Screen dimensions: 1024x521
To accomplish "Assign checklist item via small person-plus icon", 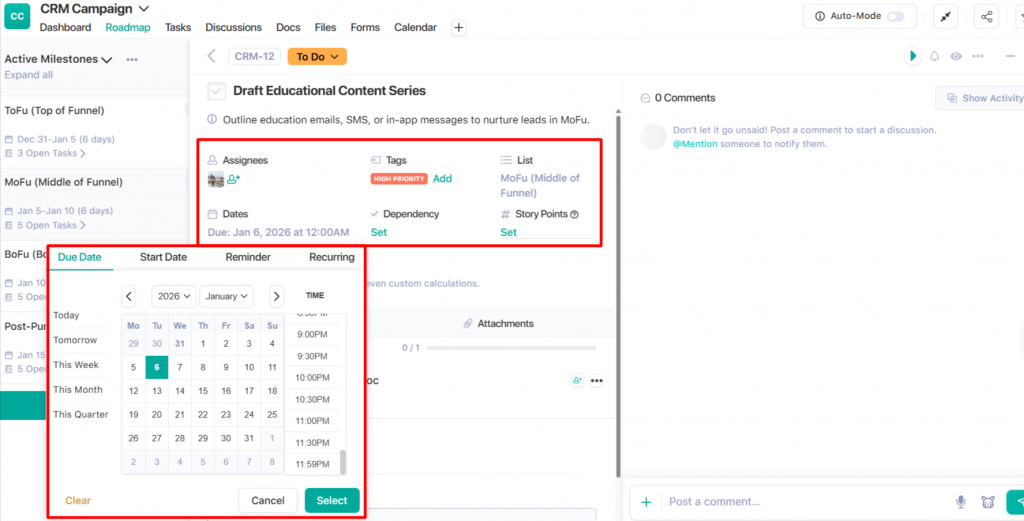I will point(577,381).
